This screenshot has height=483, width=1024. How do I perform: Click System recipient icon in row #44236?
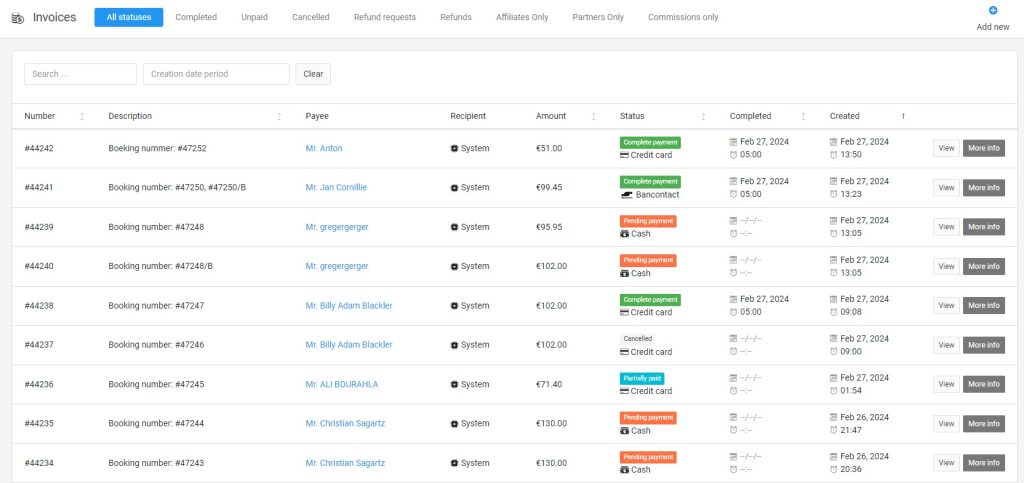click(455, 384)
